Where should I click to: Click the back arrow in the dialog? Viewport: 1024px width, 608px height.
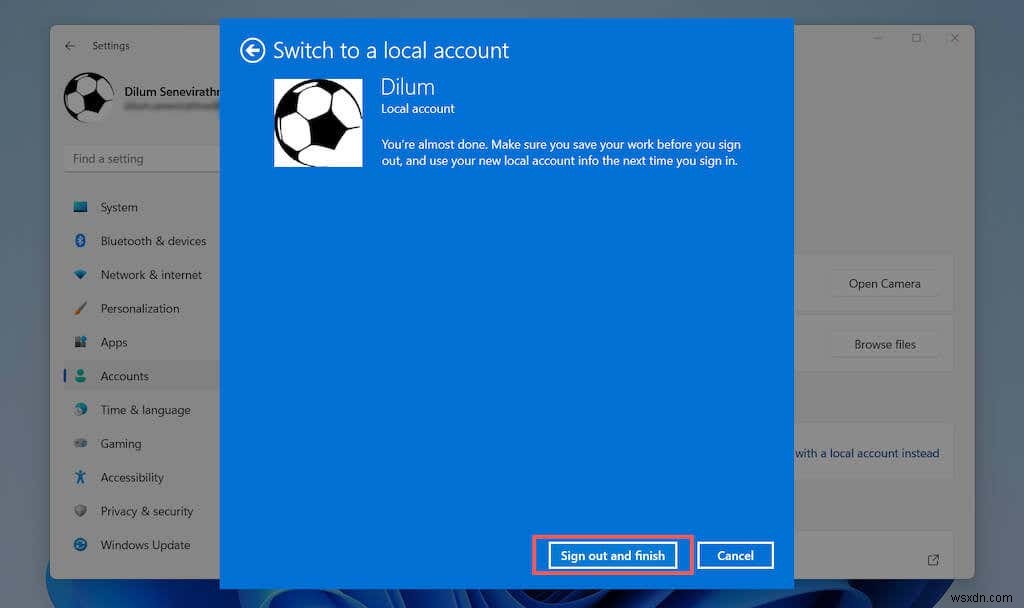click(252, 50)
